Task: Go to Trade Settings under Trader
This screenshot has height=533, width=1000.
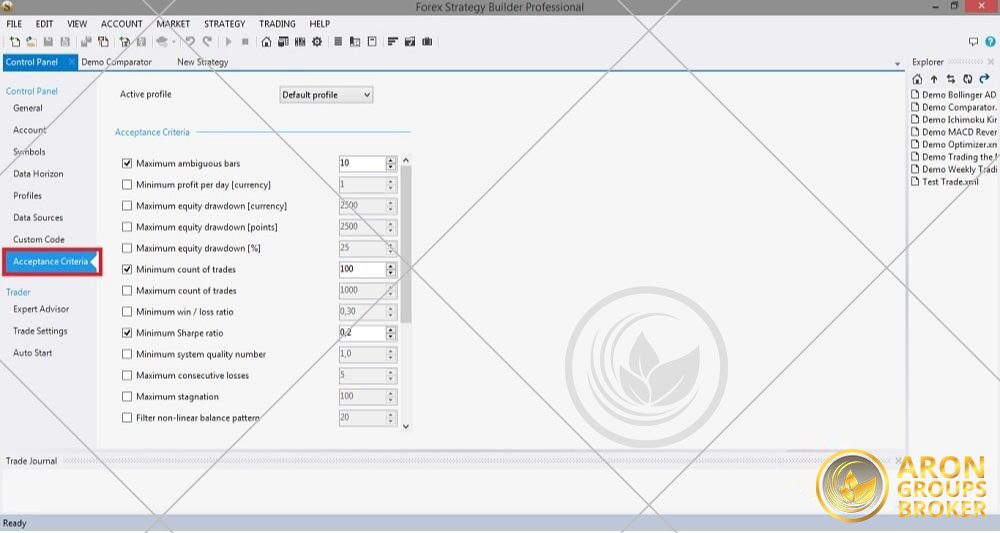Action: tap(40, 331)
